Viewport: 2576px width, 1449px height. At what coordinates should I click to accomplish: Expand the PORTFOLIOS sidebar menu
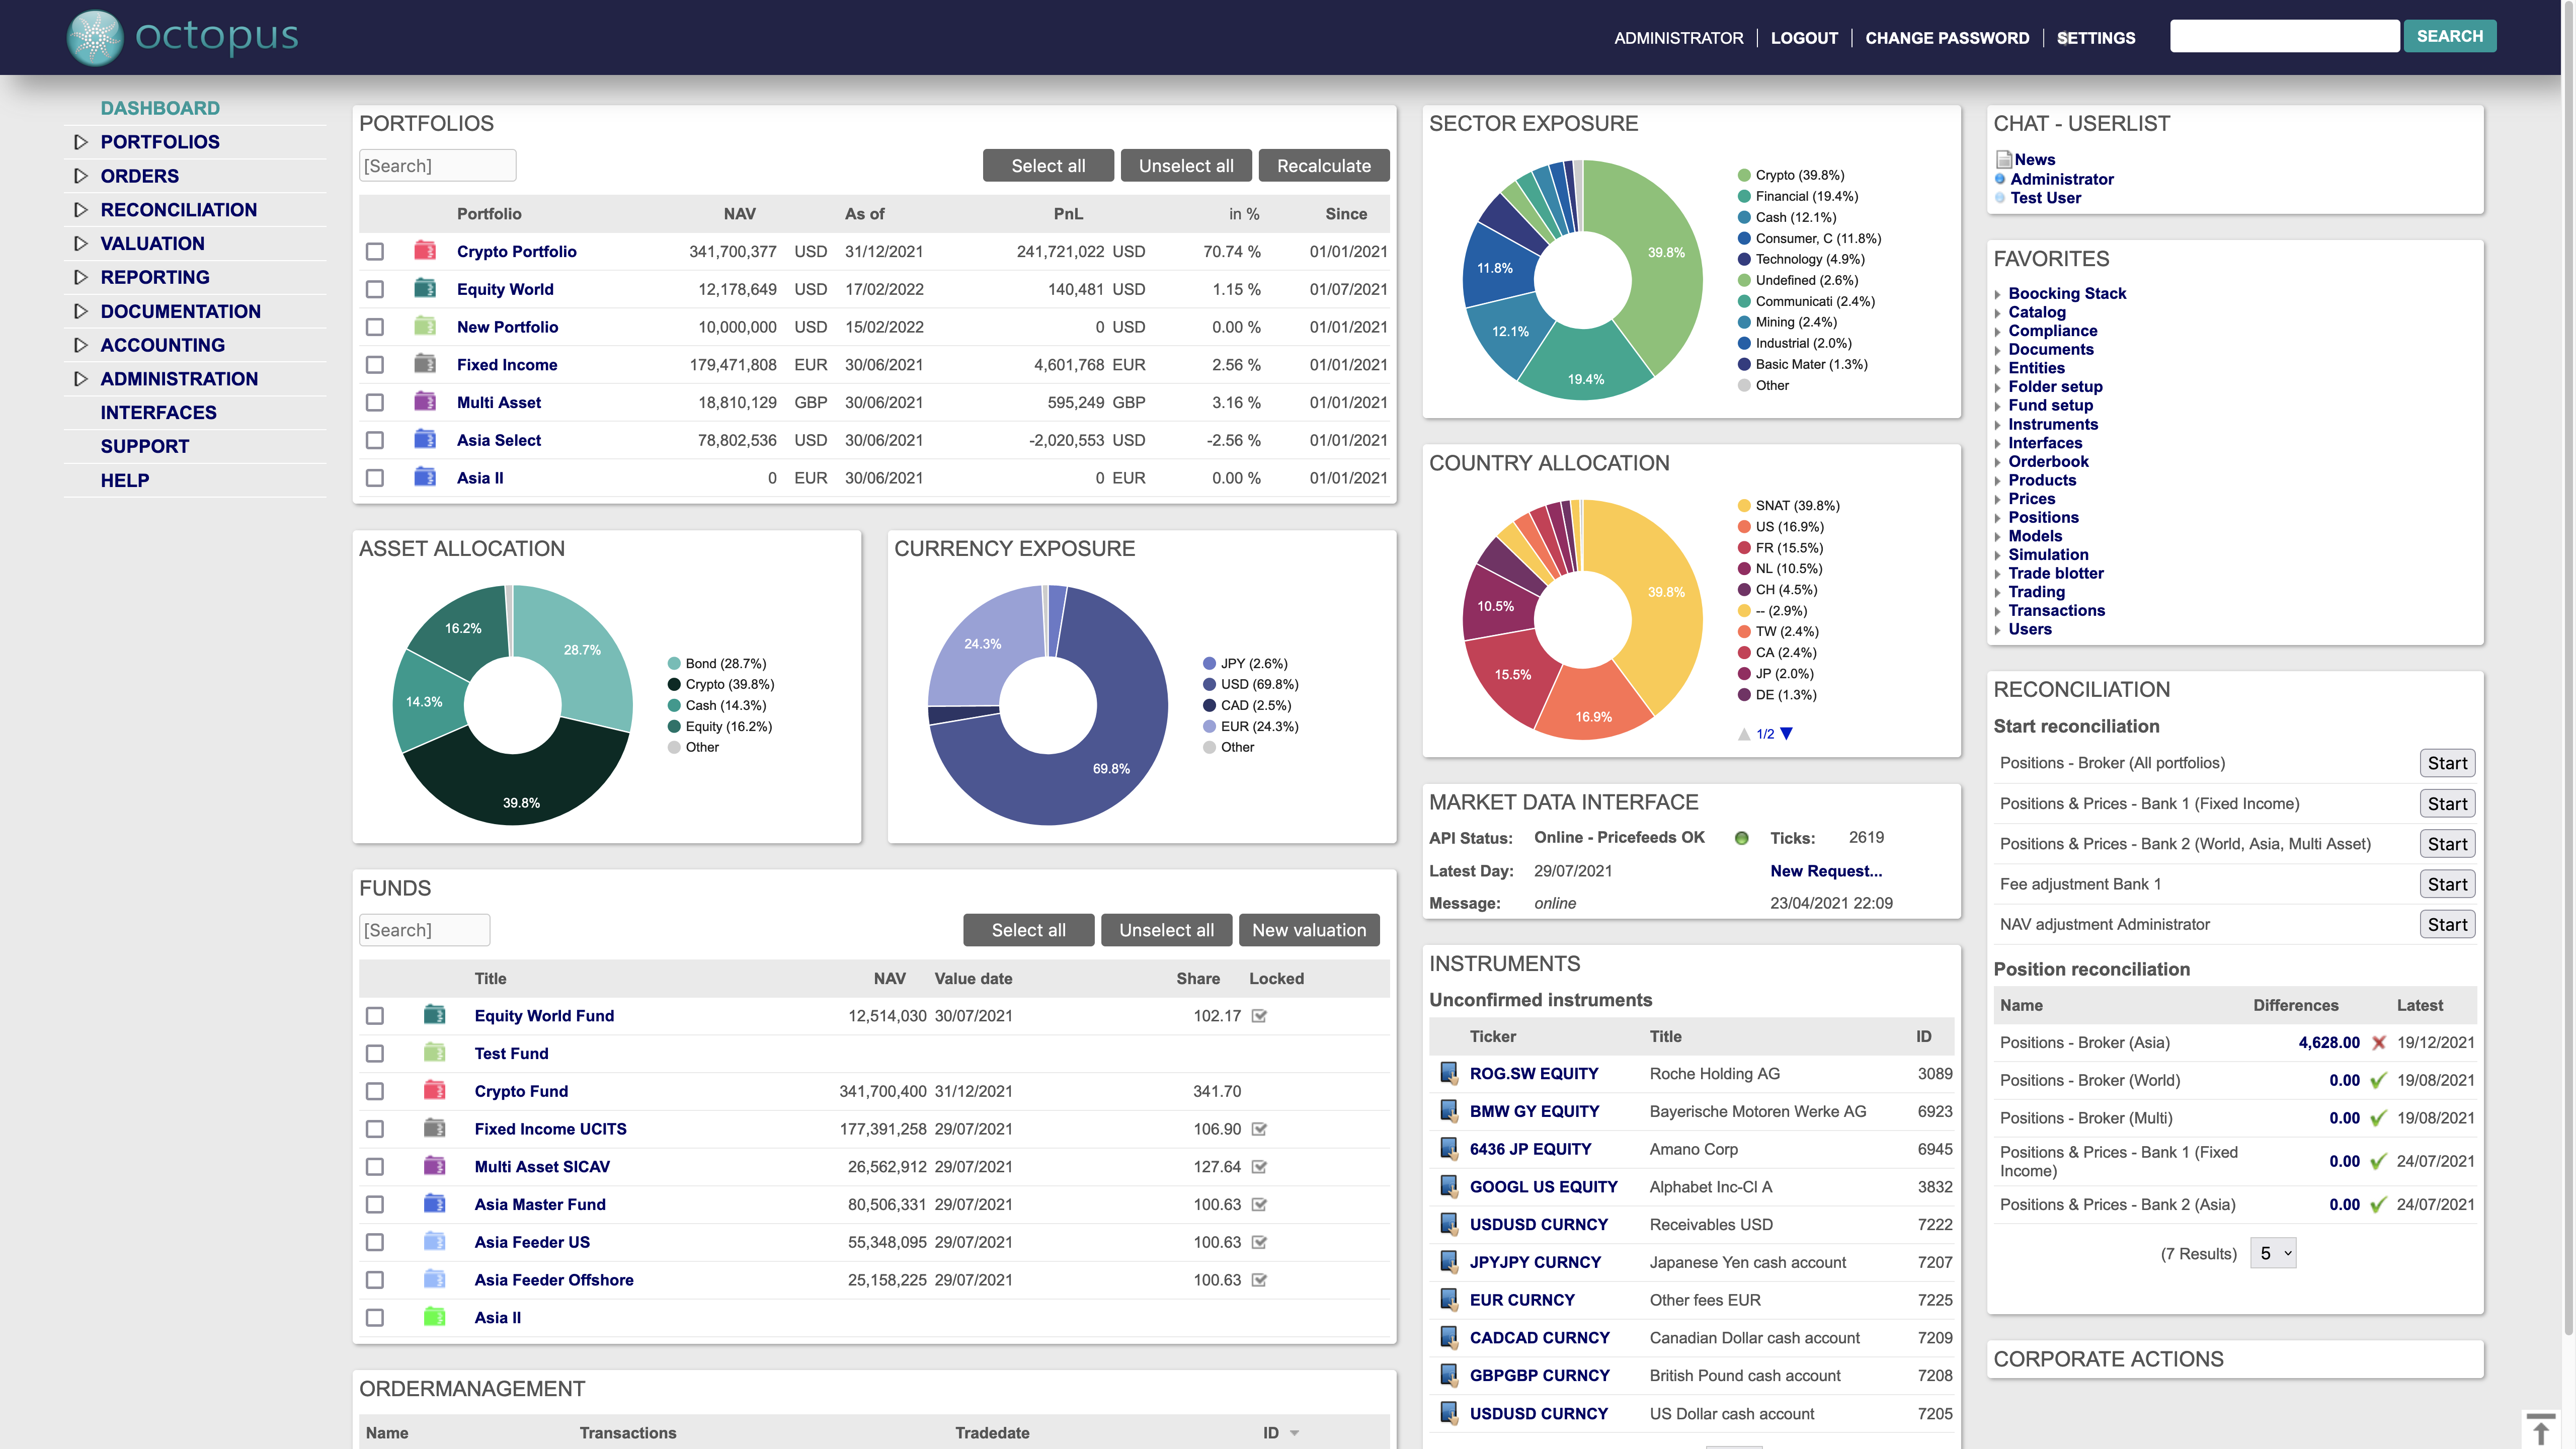click(81, 142)
